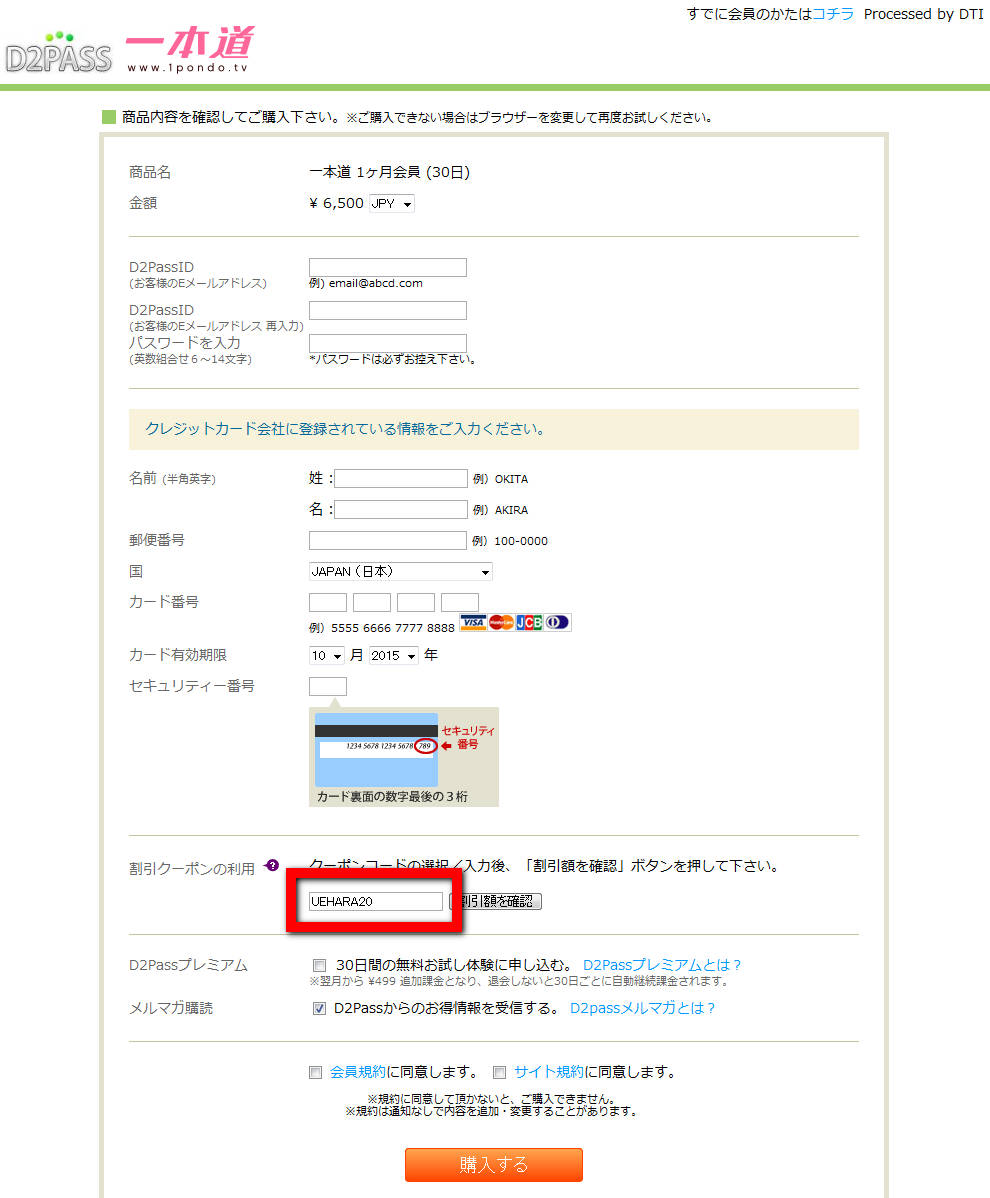990x1198 pixels.
Task: Click the 一本道 1pondo.tv logo
Action: (x=189, y=50)
